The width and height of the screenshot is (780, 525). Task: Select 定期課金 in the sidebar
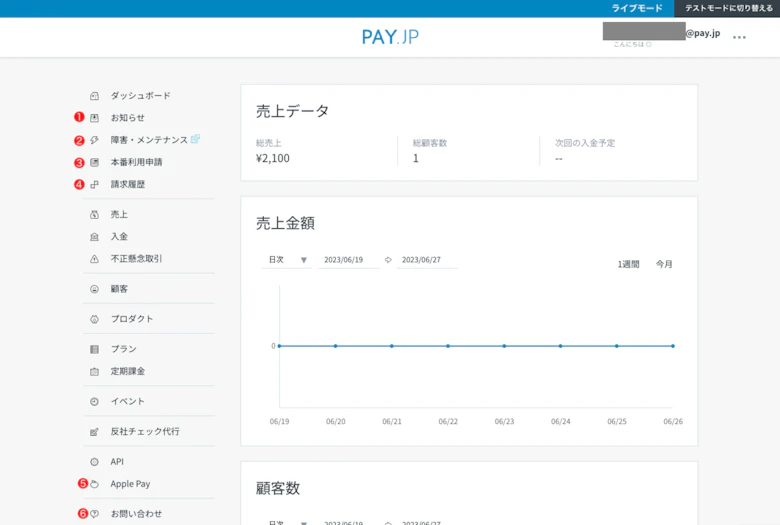127,371
